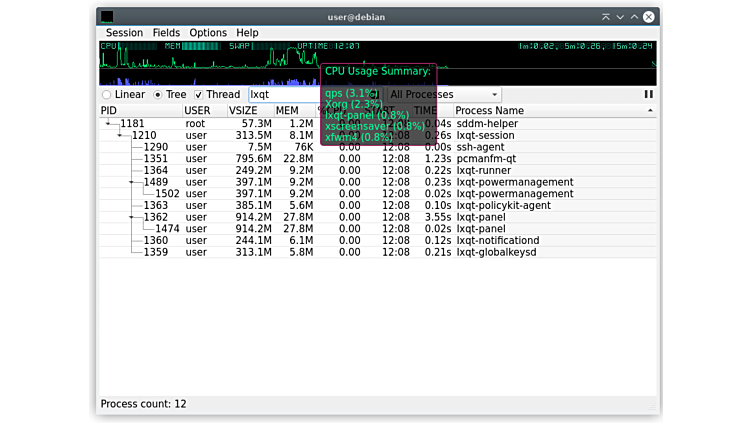752x423 pixels.
Task: Collapse the tree node for PID 1181
Action: coord(108,124)
